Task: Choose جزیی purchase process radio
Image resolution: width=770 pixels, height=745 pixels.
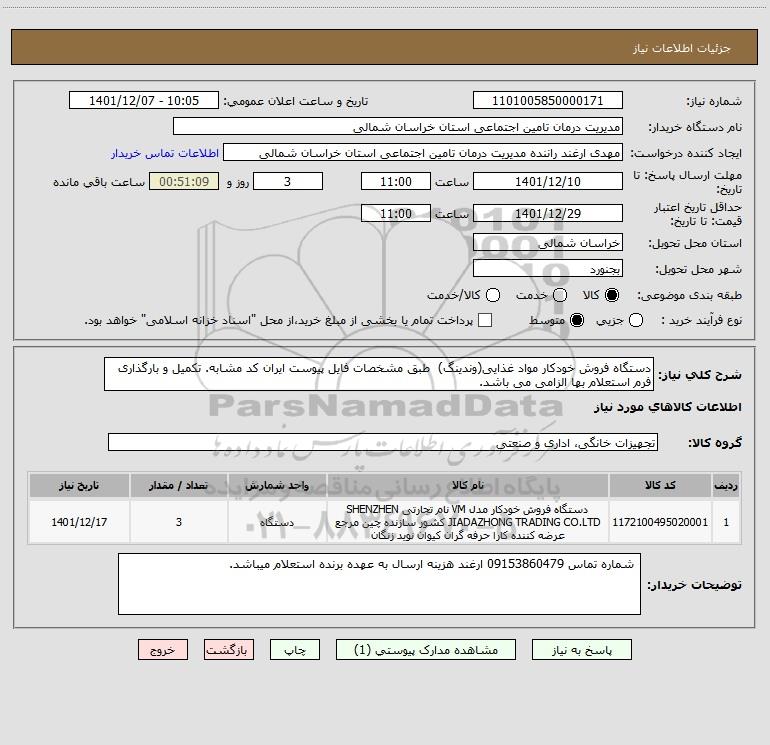Action: (636, 320)
